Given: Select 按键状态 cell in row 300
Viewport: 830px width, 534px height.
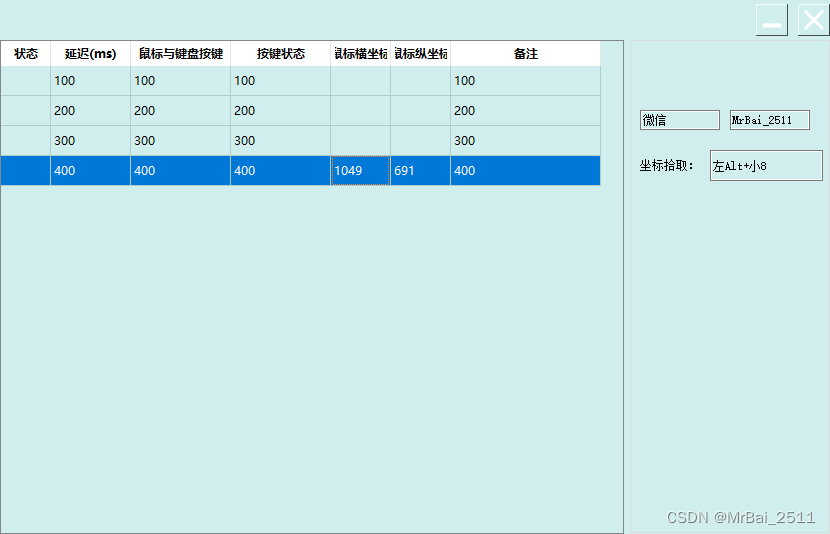Looking at the screenshot, I should [x=281, y=141].
